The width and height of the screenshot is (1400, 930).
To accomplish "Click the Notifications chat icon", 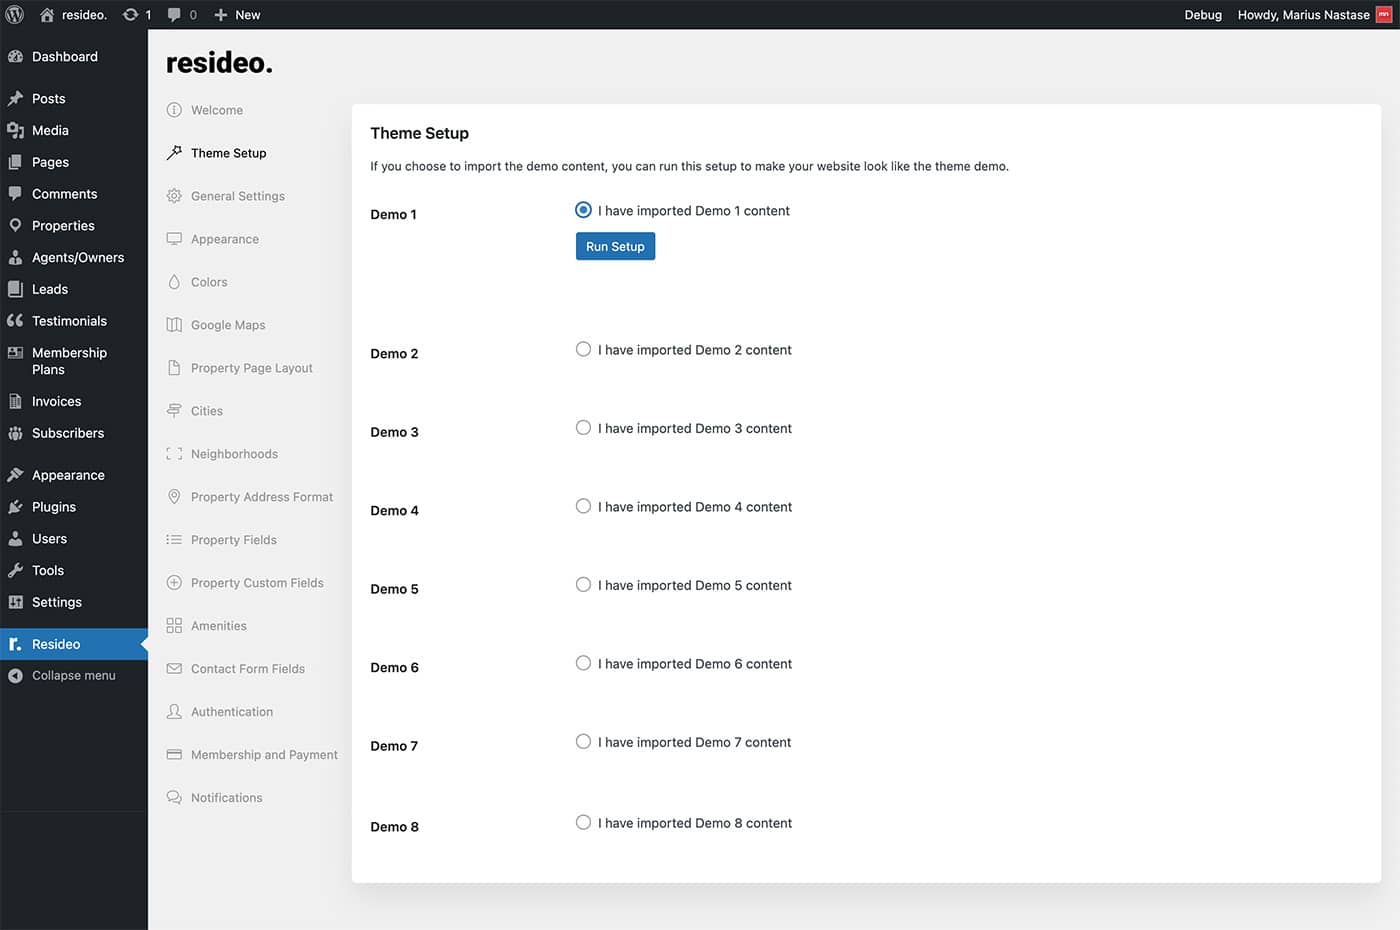I will 174,798.
